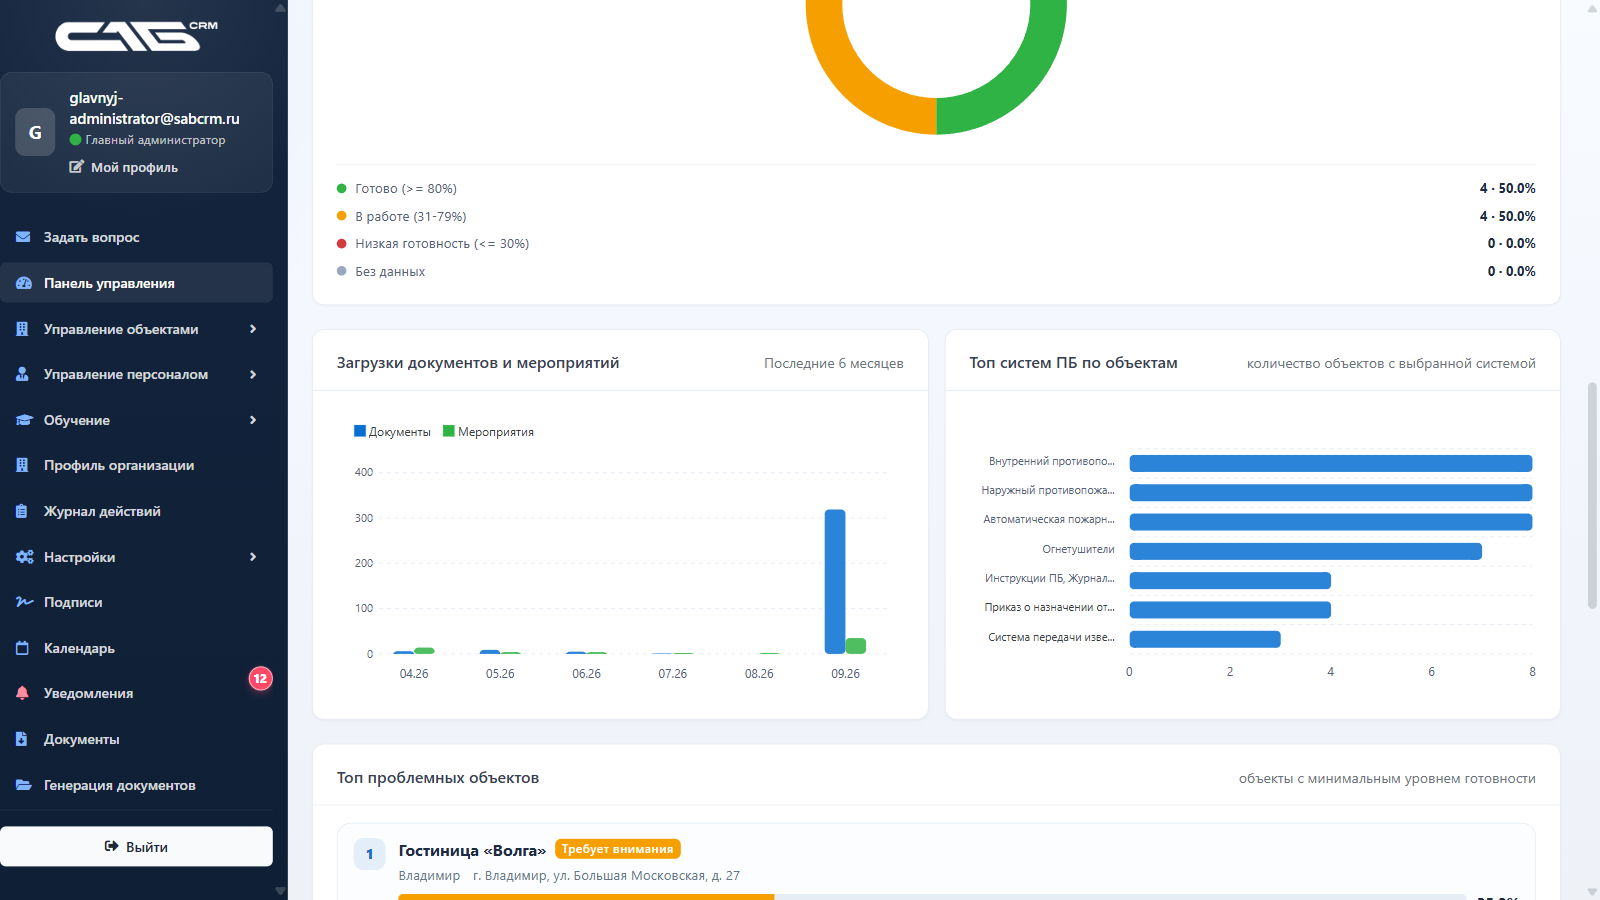1600x900 pixels.
Task: Click the Без данных legend row
Action: (936, 271)
